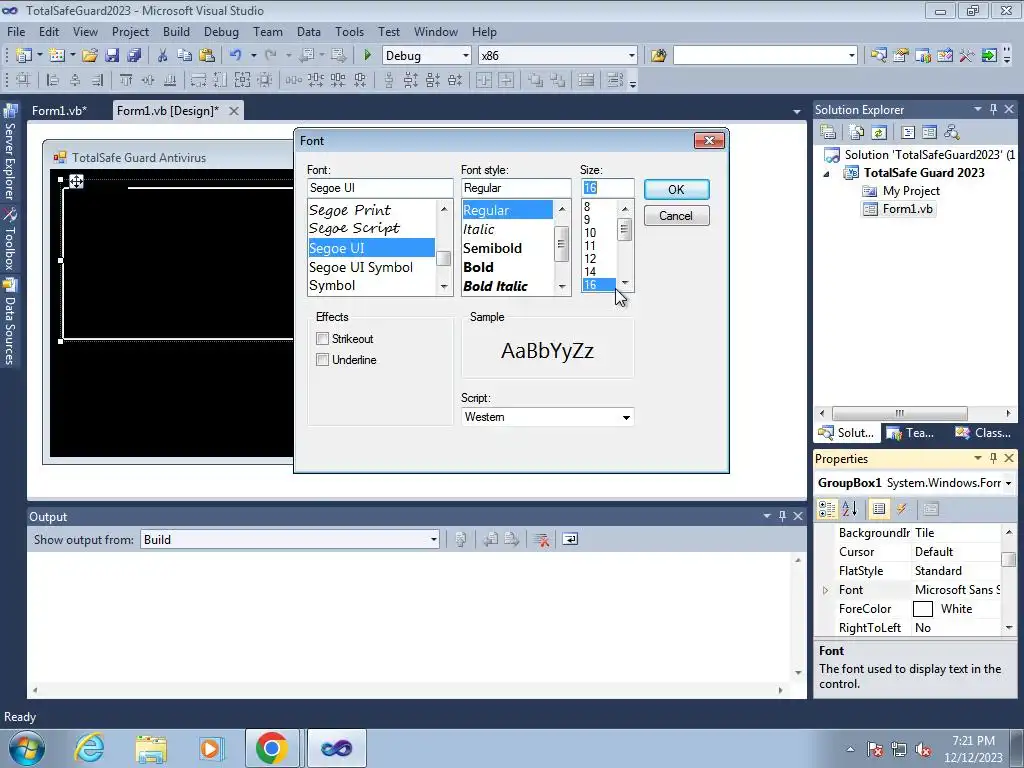The image size is (1024, 768).
Task: Sort properties alphabetically with A-Z icon
Action: click(850, 509)
